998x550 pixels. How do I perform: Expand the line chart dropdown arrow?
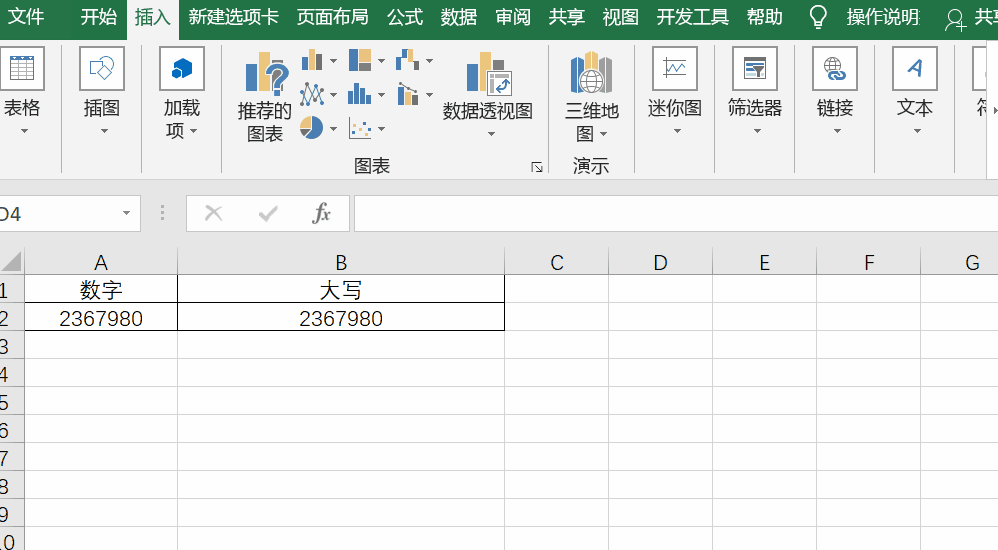333,95
